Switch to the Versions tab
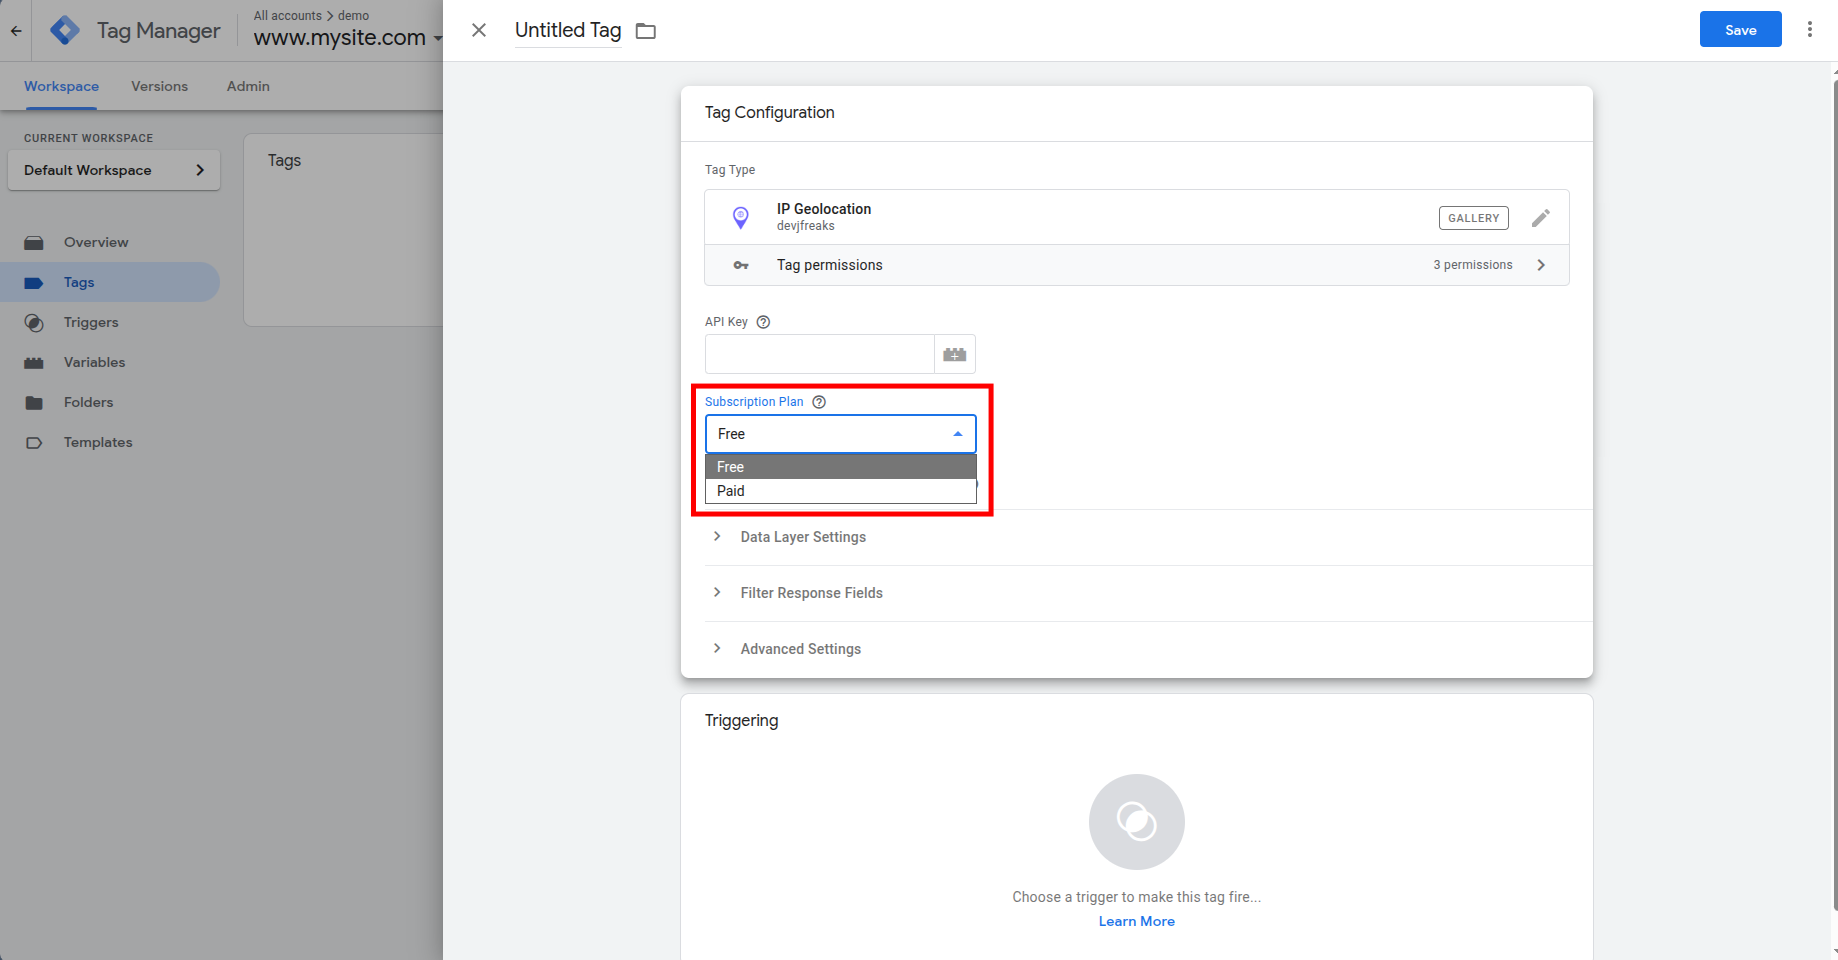Viewport: 1838px width, 960px height. pyautogui.click(x=159, y=86)
